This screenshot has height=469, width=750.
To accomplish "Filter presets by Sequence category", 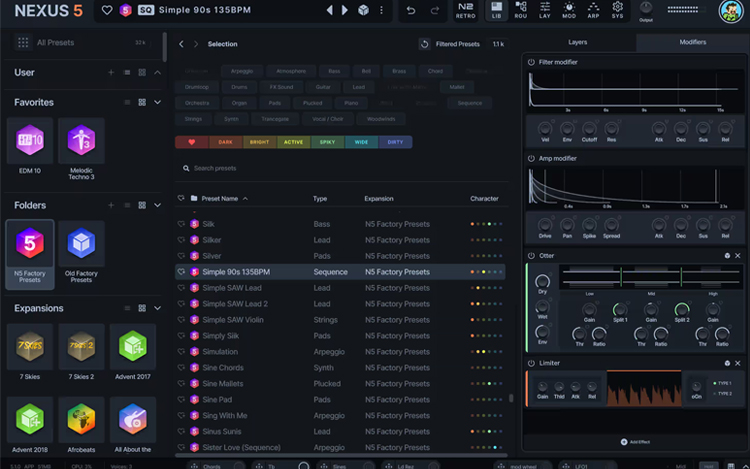I will coord(470,103).
